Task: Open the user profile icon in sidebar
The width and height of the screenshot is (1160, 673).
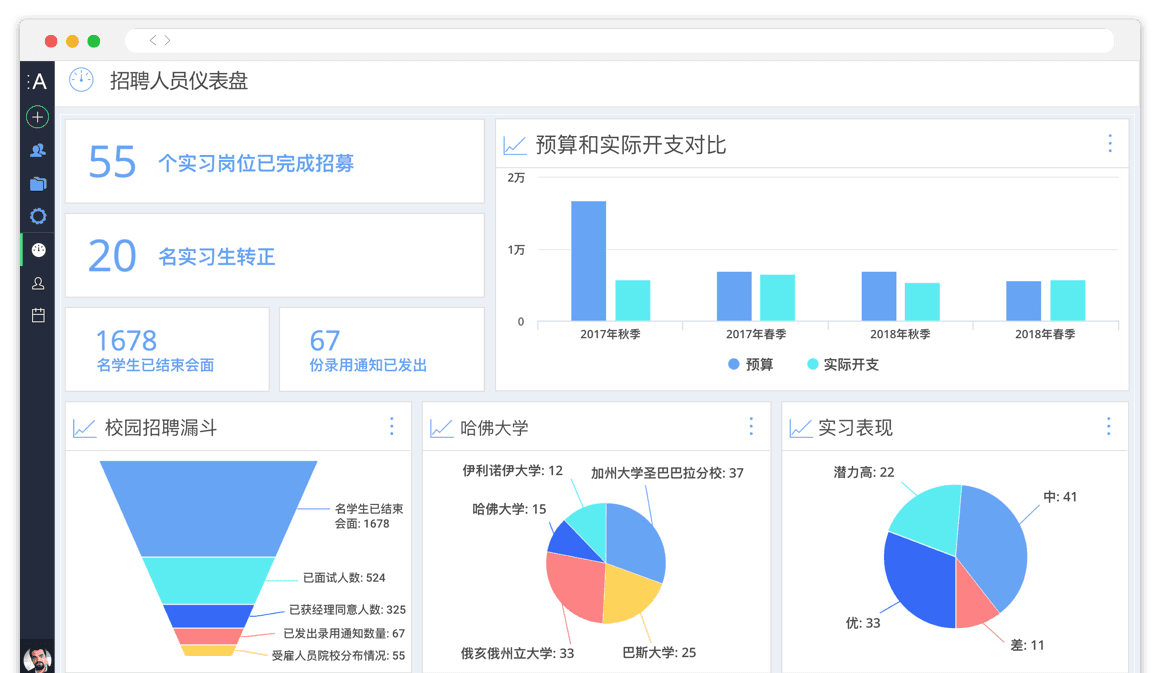Action: pyautogui.click(x=38, y=283)
